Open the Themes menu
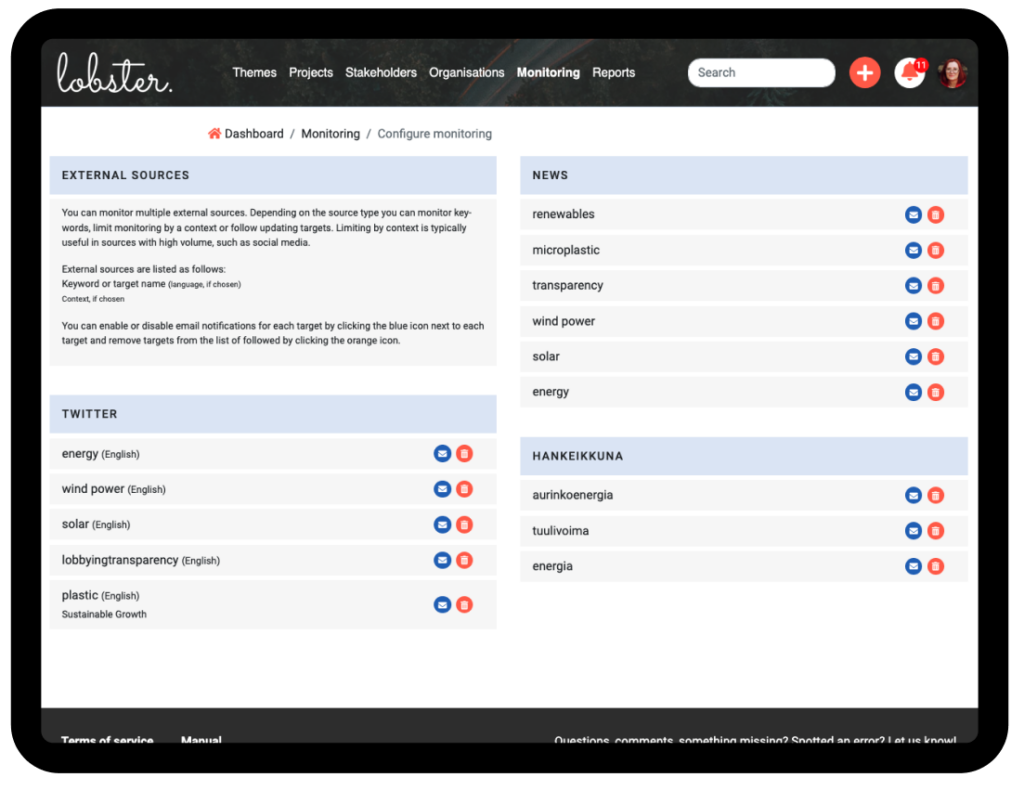1024x790 pixels. click(x=254, y=72)
